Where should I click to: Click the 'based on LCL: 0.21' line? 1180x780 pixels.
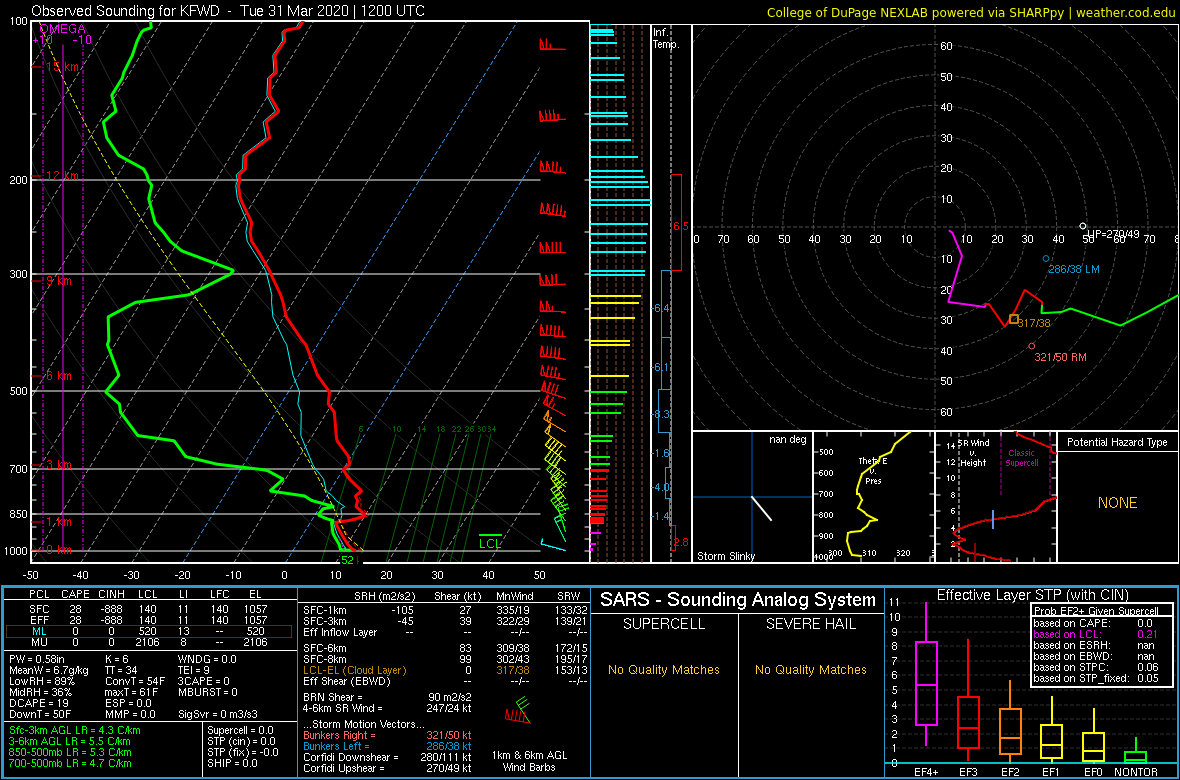tap(1098, 635)
